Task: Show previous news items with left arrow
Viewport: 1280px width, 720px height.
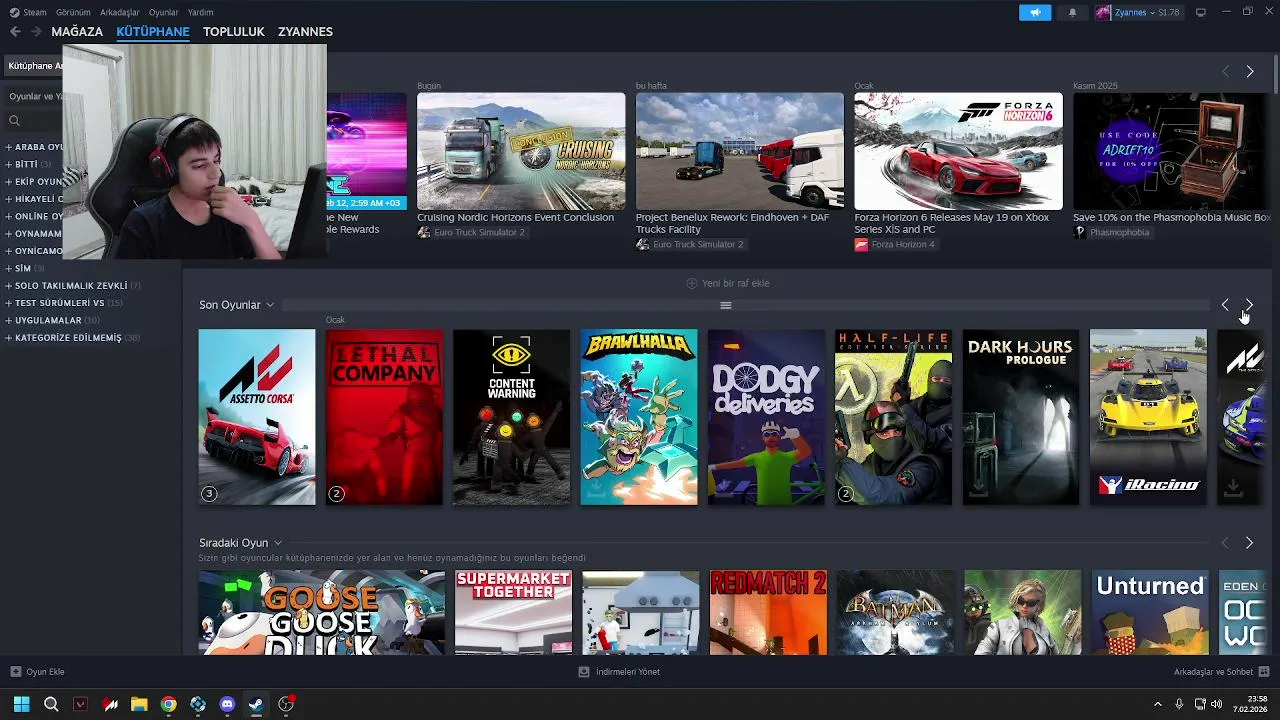Action: coord(1225,72)
